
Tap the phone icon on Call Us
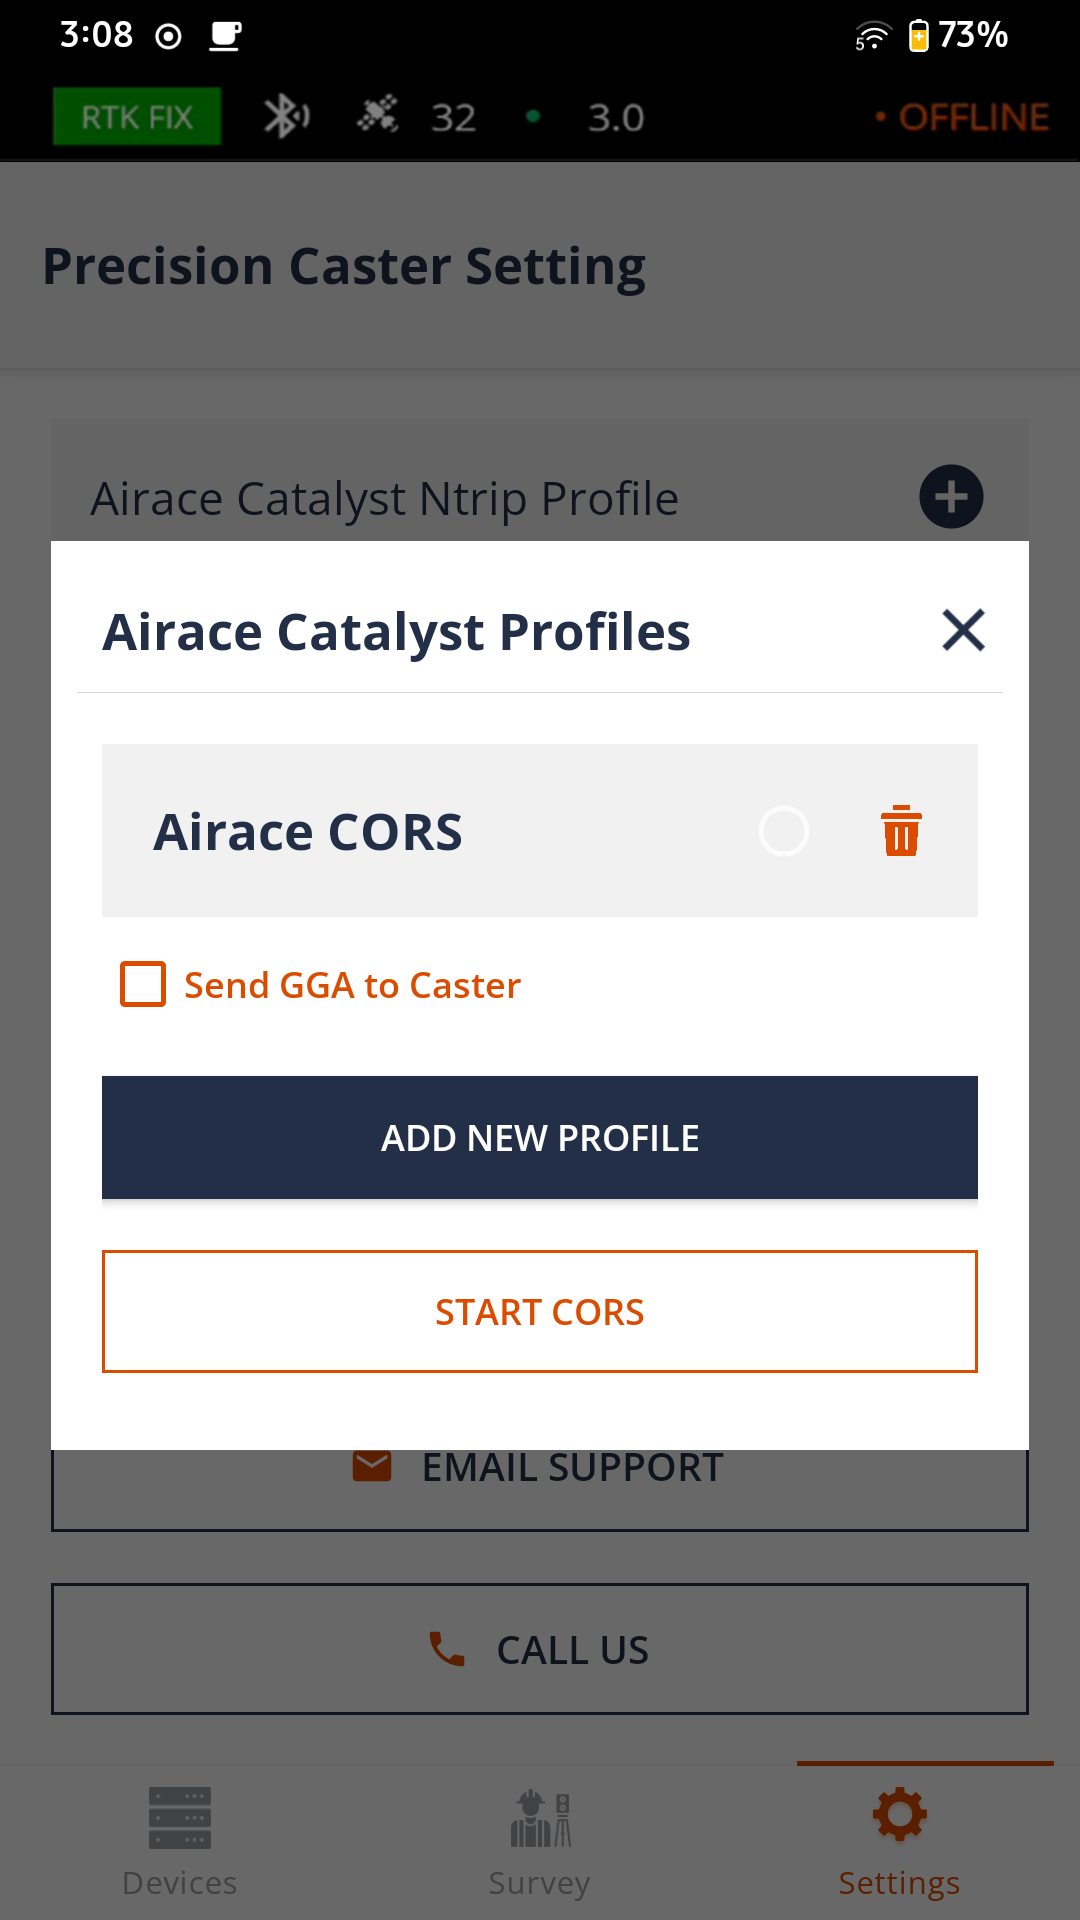[x=447, y=1649]
